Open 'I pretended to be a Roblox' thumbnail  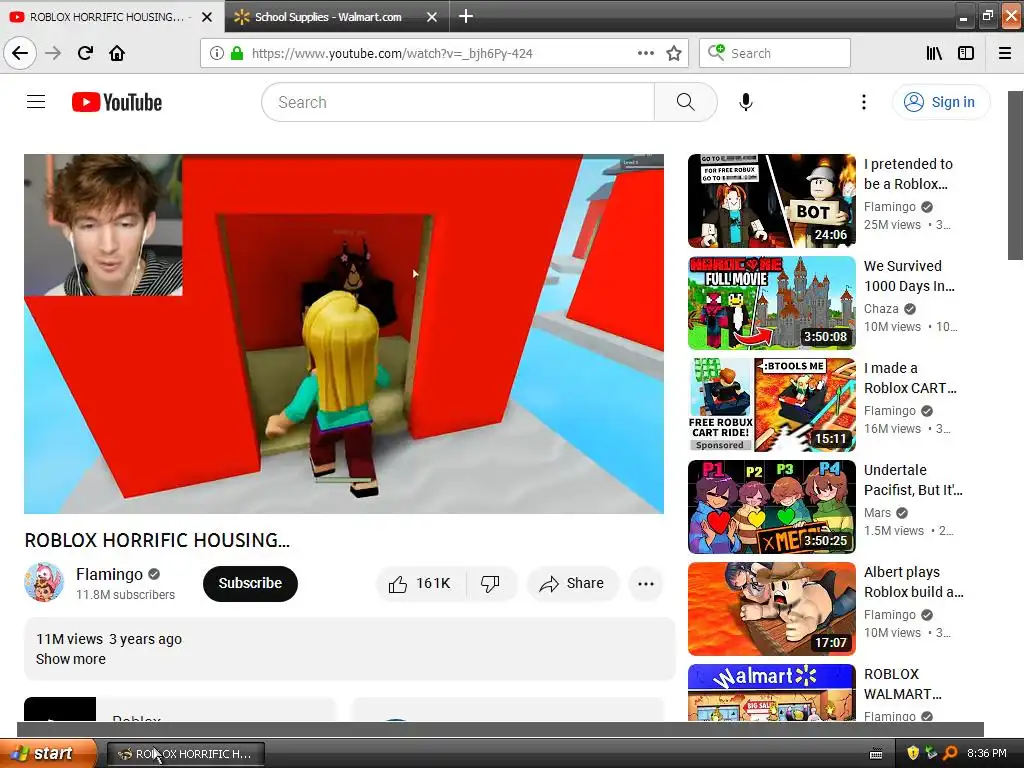click(771, 200)
